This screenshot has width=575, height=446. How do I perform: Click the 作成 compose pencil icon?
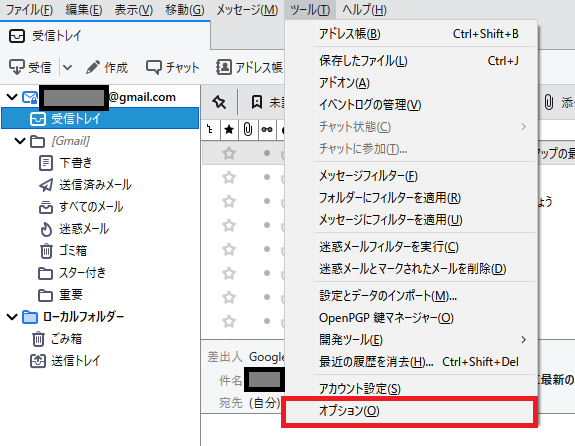point(92,67)
